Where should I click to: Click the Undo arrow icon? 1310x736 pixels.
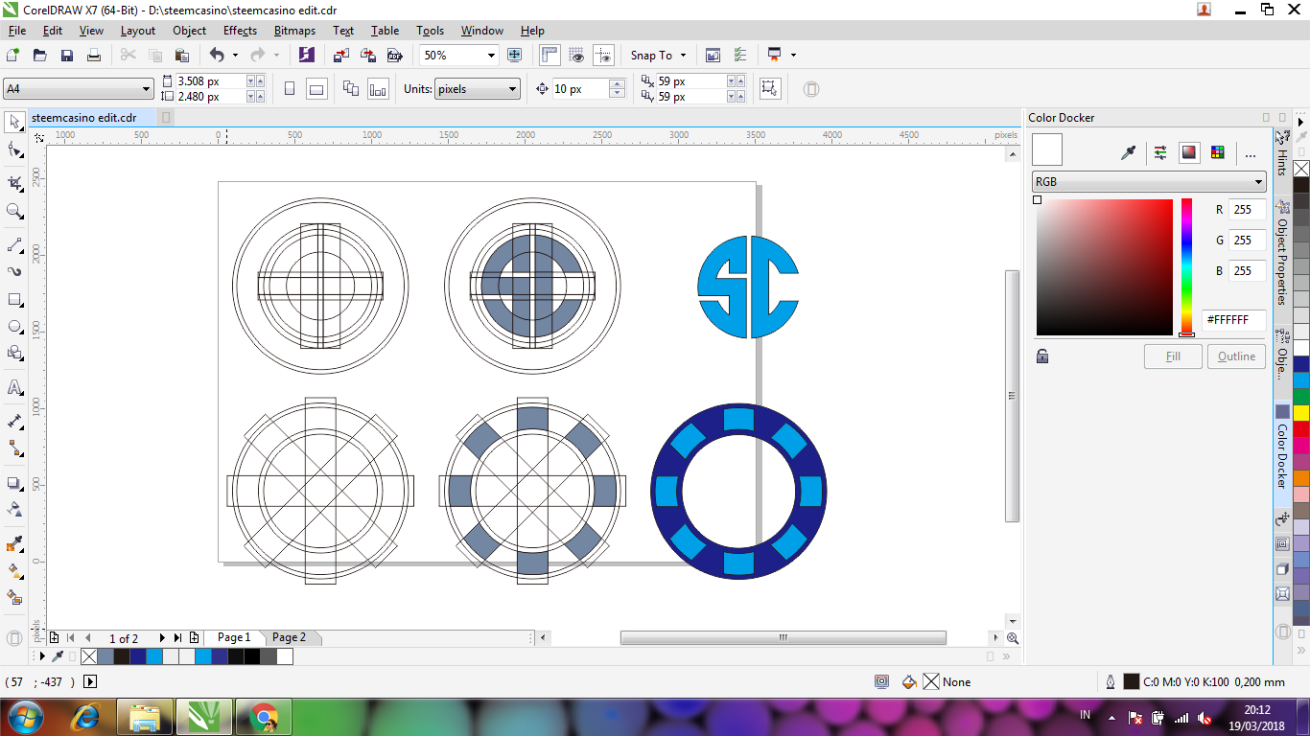point(216,55)
